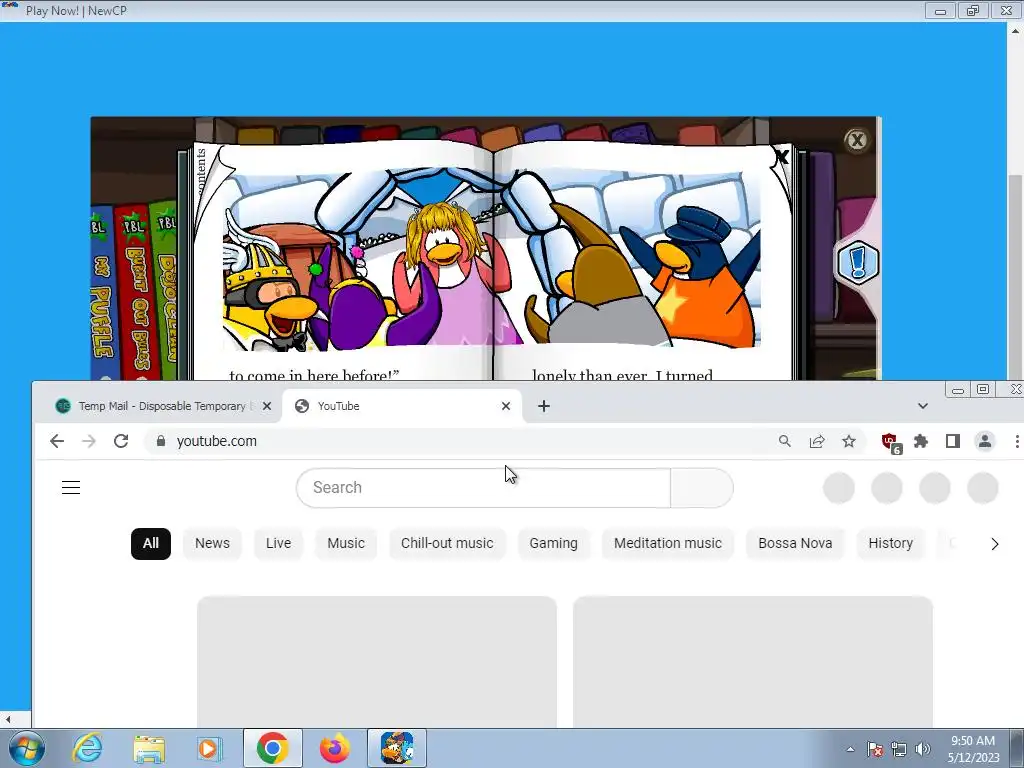Open the first loading video placeholder

(377, 661)
